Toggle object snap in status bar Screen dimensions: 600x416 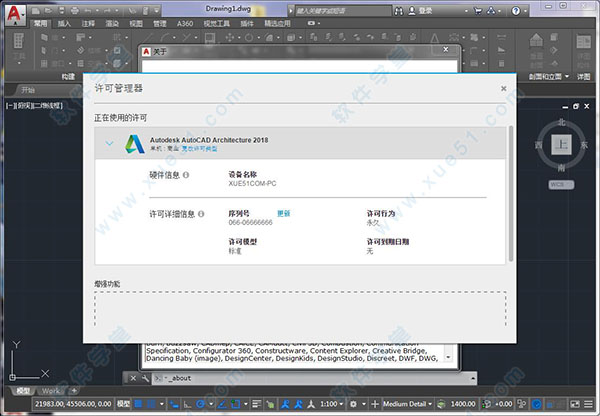point(235,404)
